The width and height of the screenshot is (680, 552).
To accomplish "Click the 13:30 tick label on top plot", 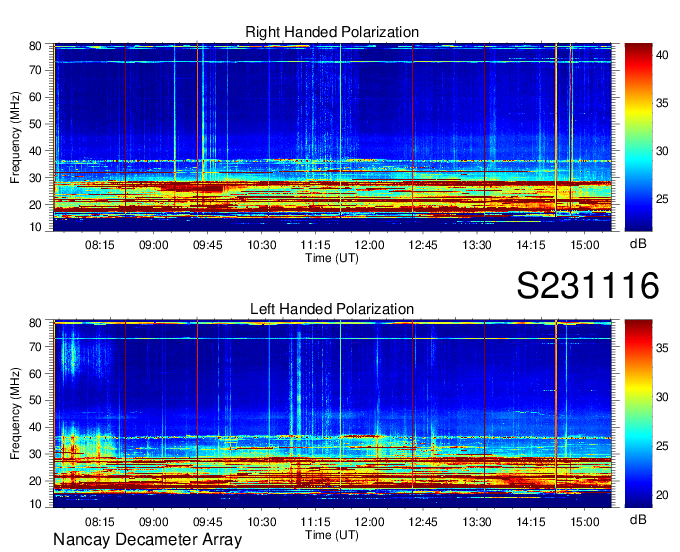I will (477, 245).
